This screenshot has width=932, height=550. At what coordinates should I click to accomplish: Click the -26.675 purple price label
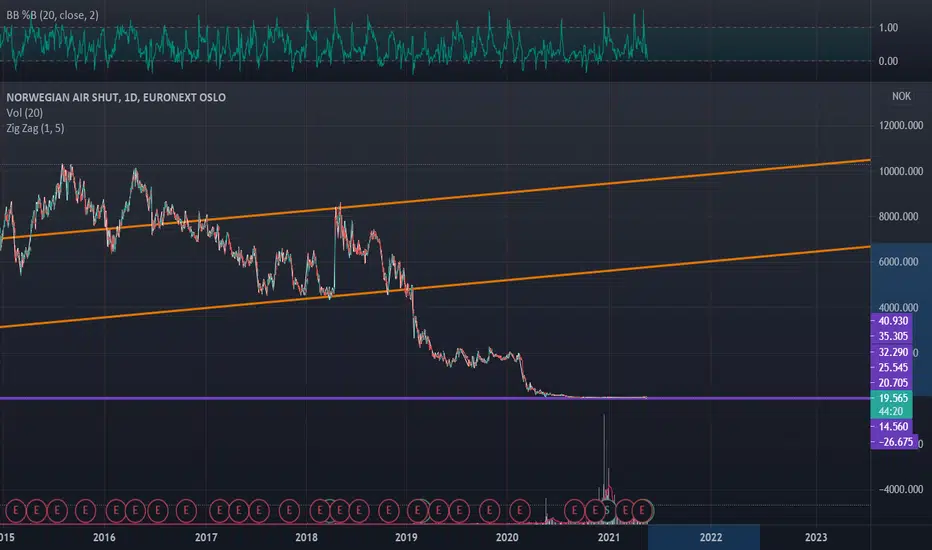(x=894, y=442)
